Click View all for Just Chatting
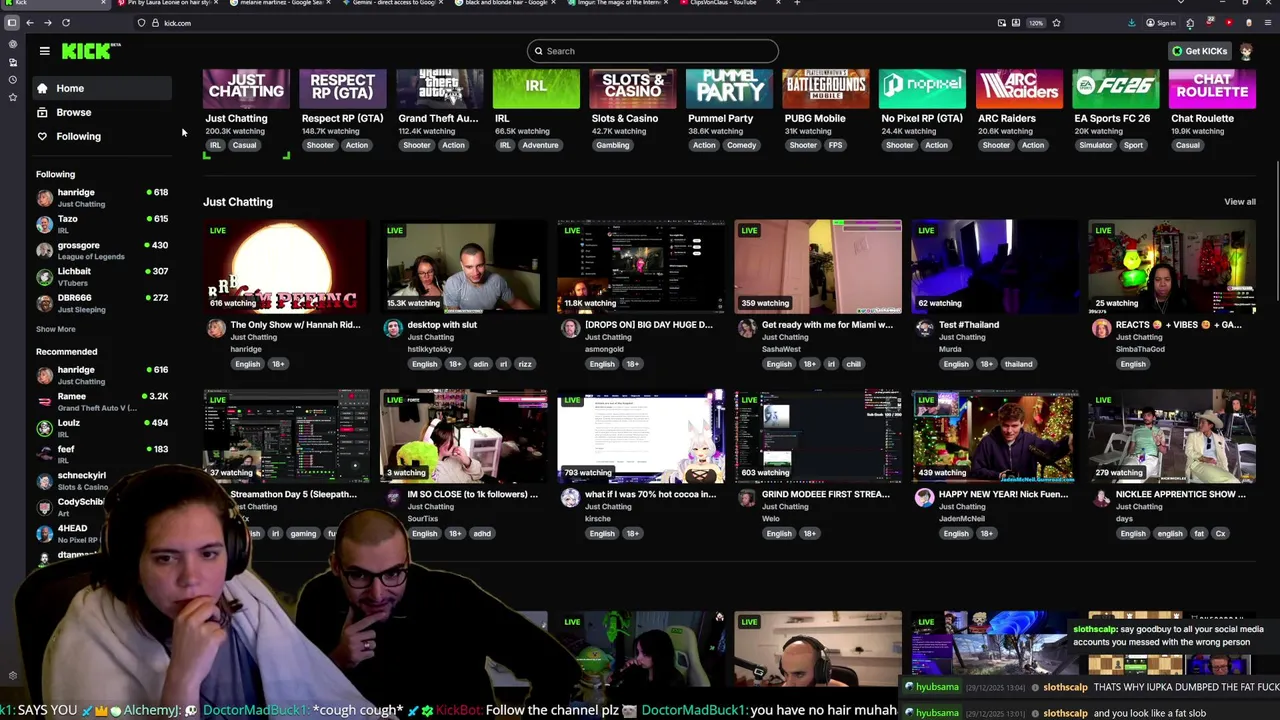The height and width of the screenshot is (720, 1280). [x=1239, y=202]
